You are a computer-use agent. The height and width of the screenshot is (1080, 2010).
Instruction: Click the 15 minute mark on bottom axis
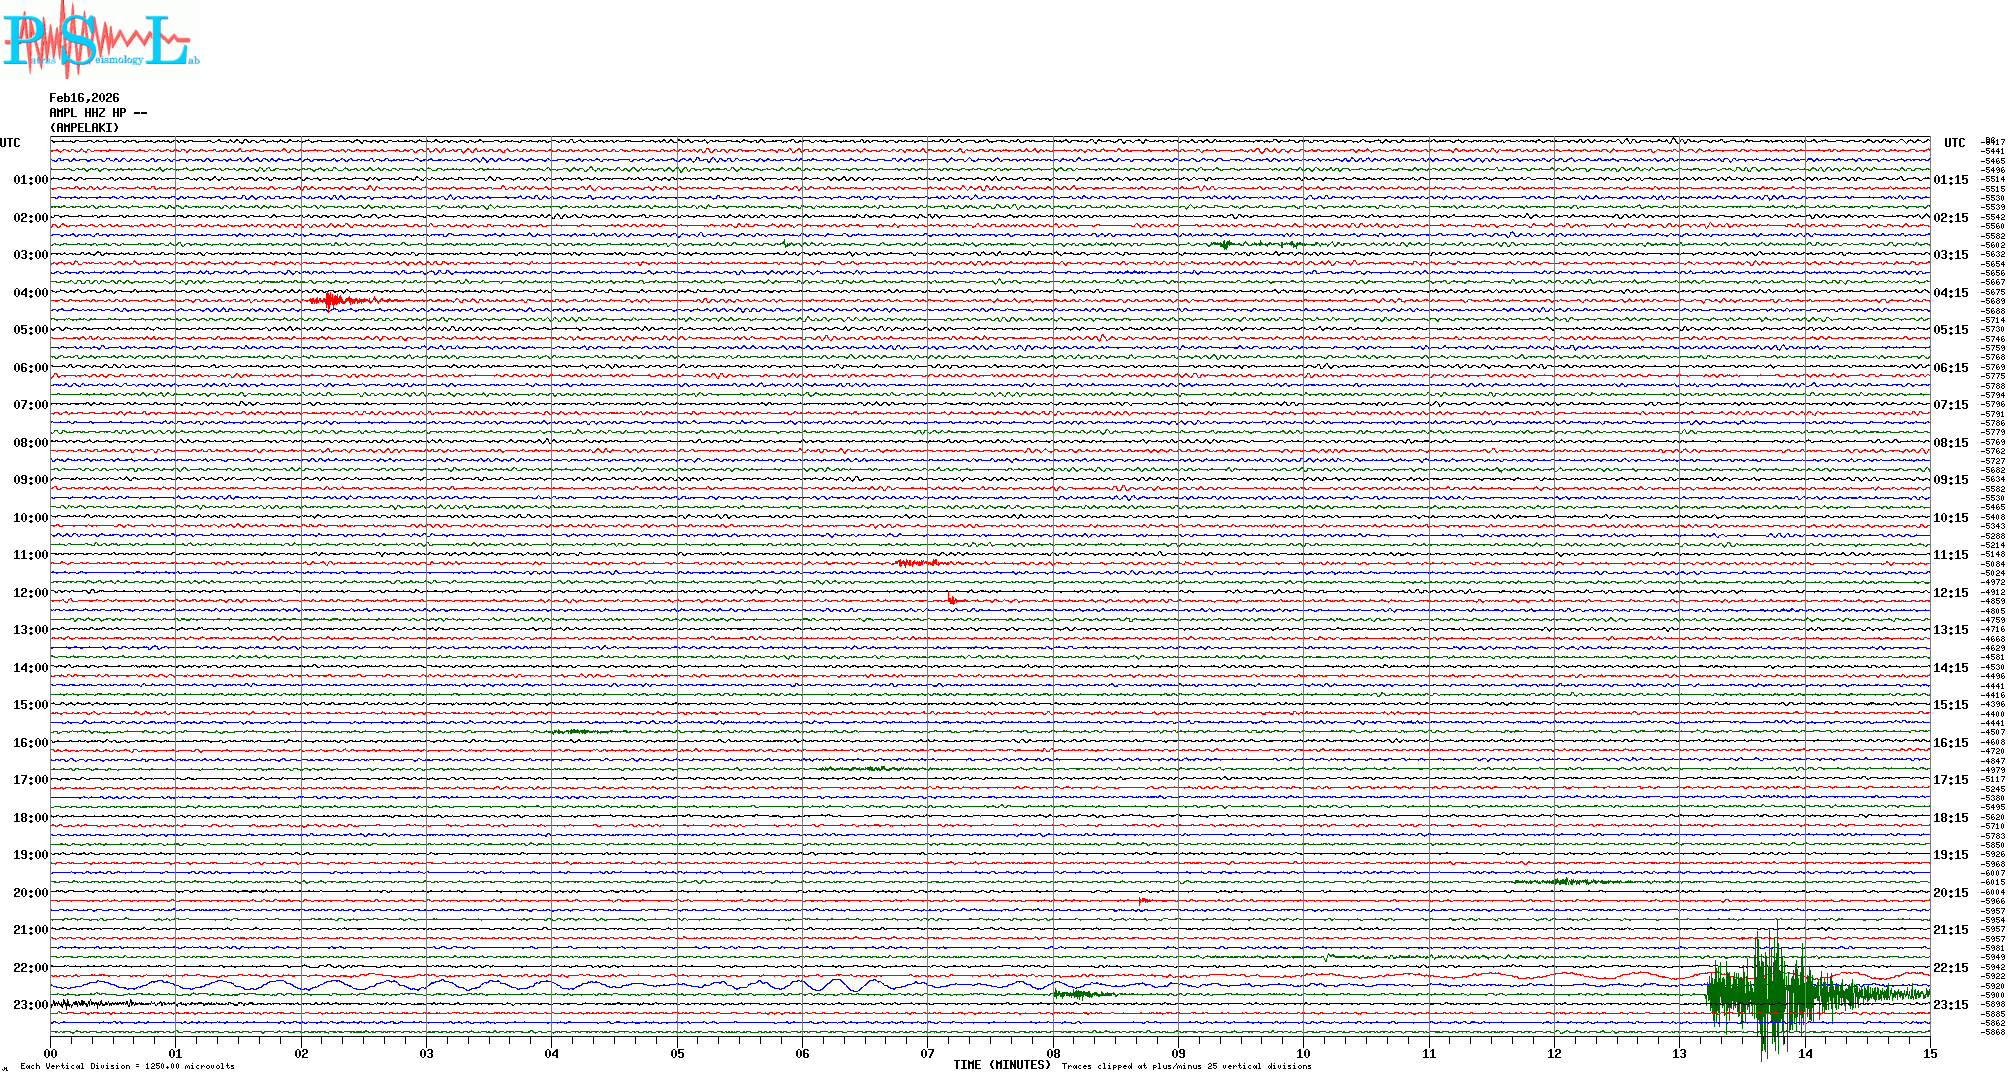(x=1929, y=1053)
